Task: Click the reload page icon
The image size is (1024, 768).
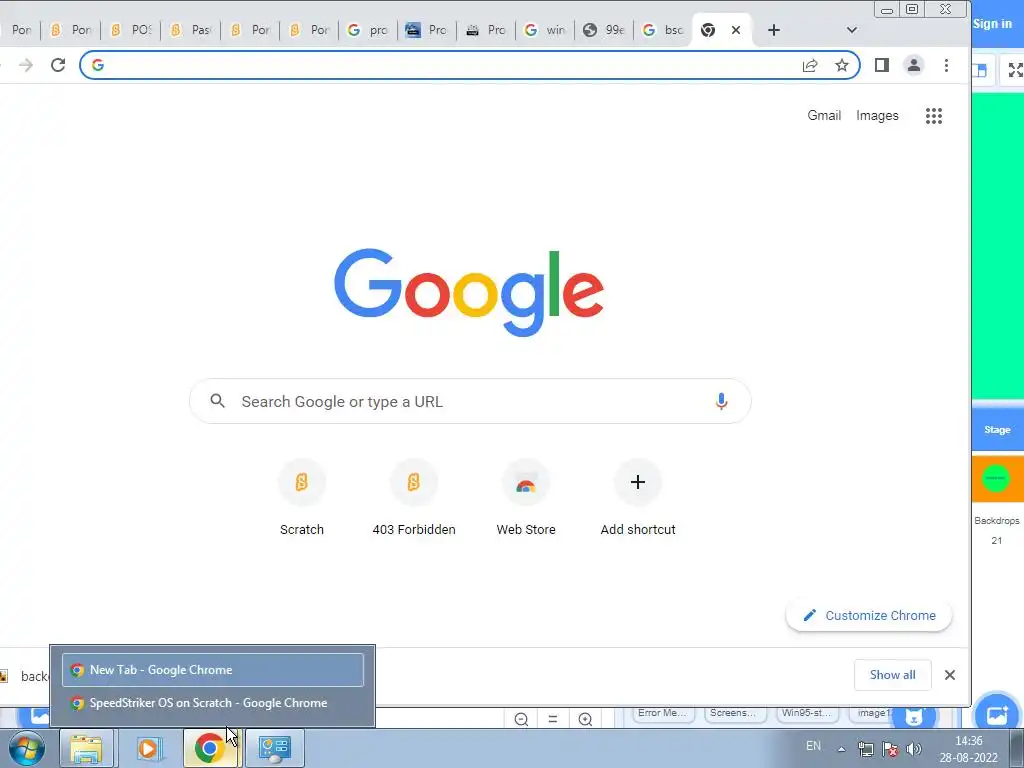Action: (58, 65)
